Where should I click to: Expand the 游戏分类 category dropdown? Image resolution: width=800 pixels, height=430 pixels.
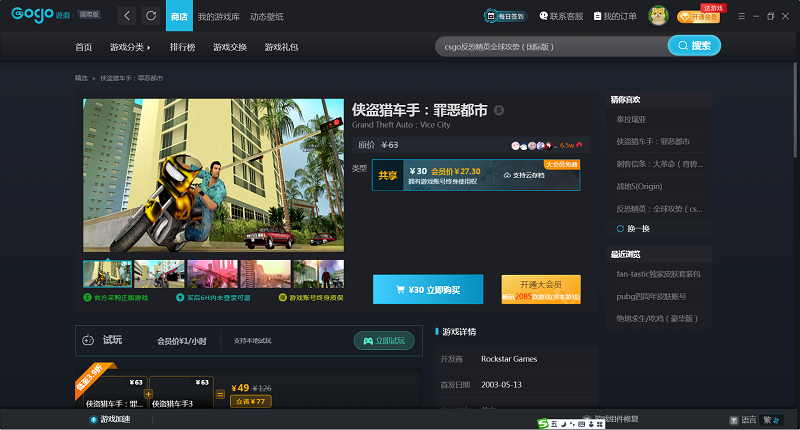[x=130, y=47]
